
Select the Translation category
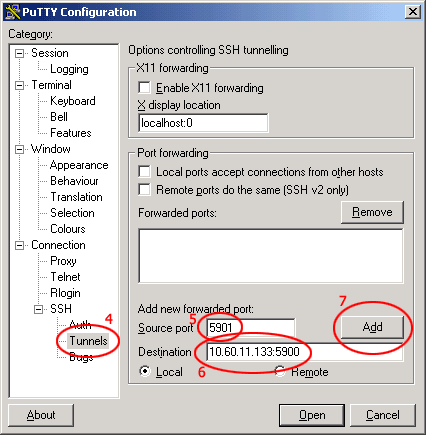click(76, 197)
